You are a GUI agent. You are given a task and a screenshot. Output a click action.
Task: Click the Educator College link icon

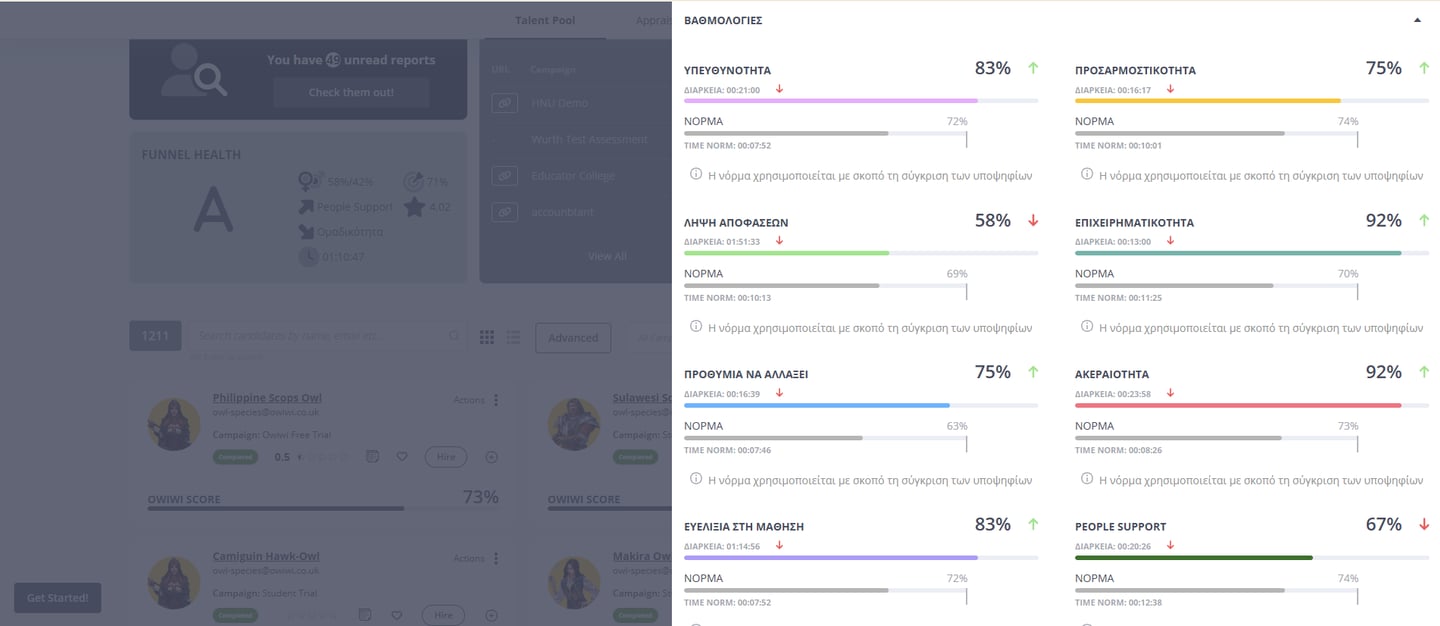pos(507,176)
